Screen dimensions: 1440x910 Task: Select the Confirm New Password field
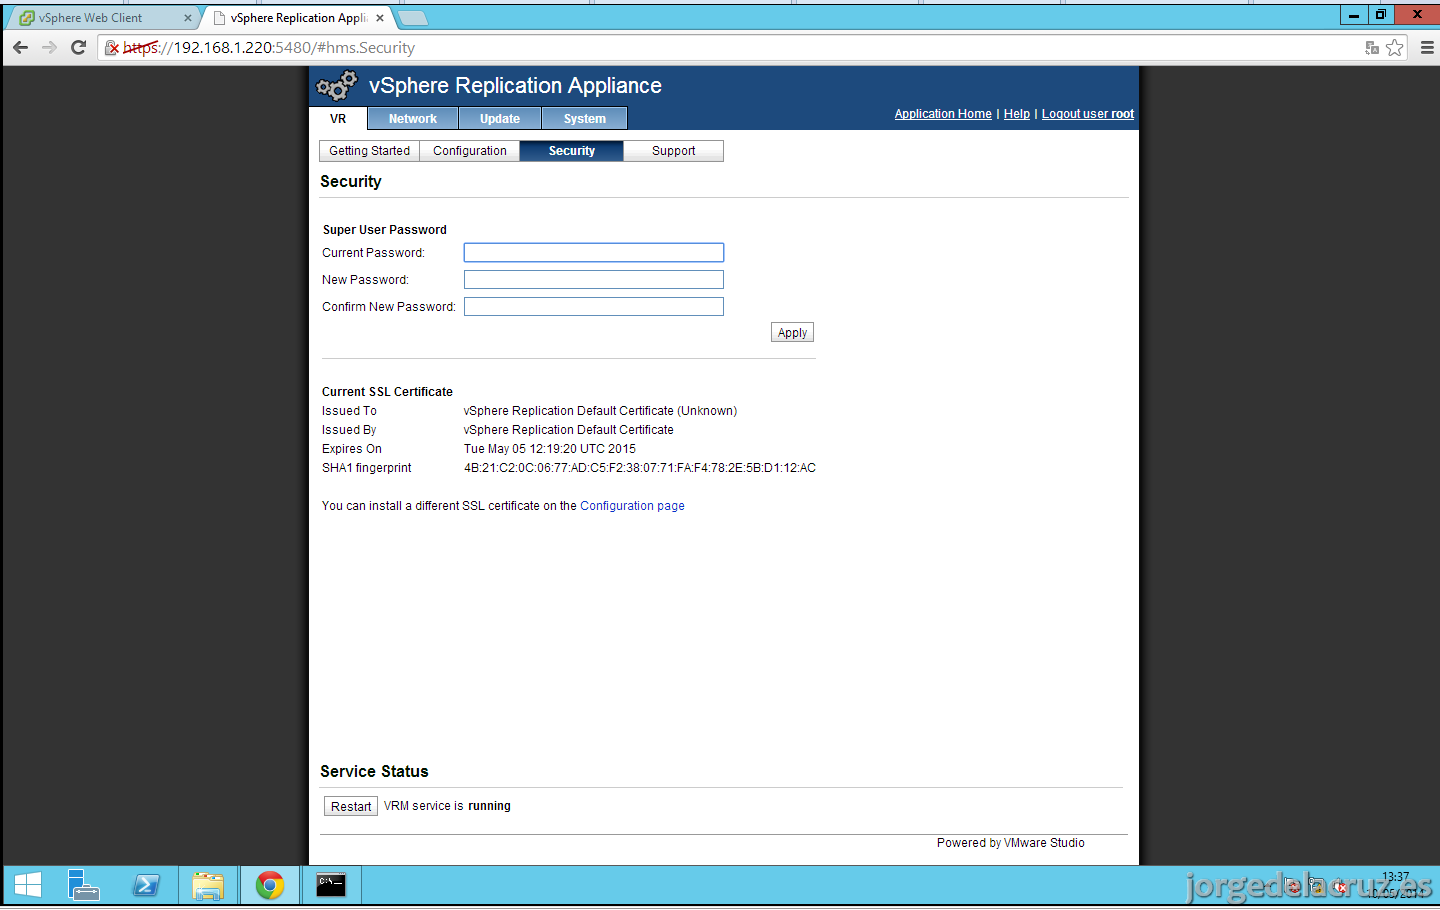coord(594,307)
